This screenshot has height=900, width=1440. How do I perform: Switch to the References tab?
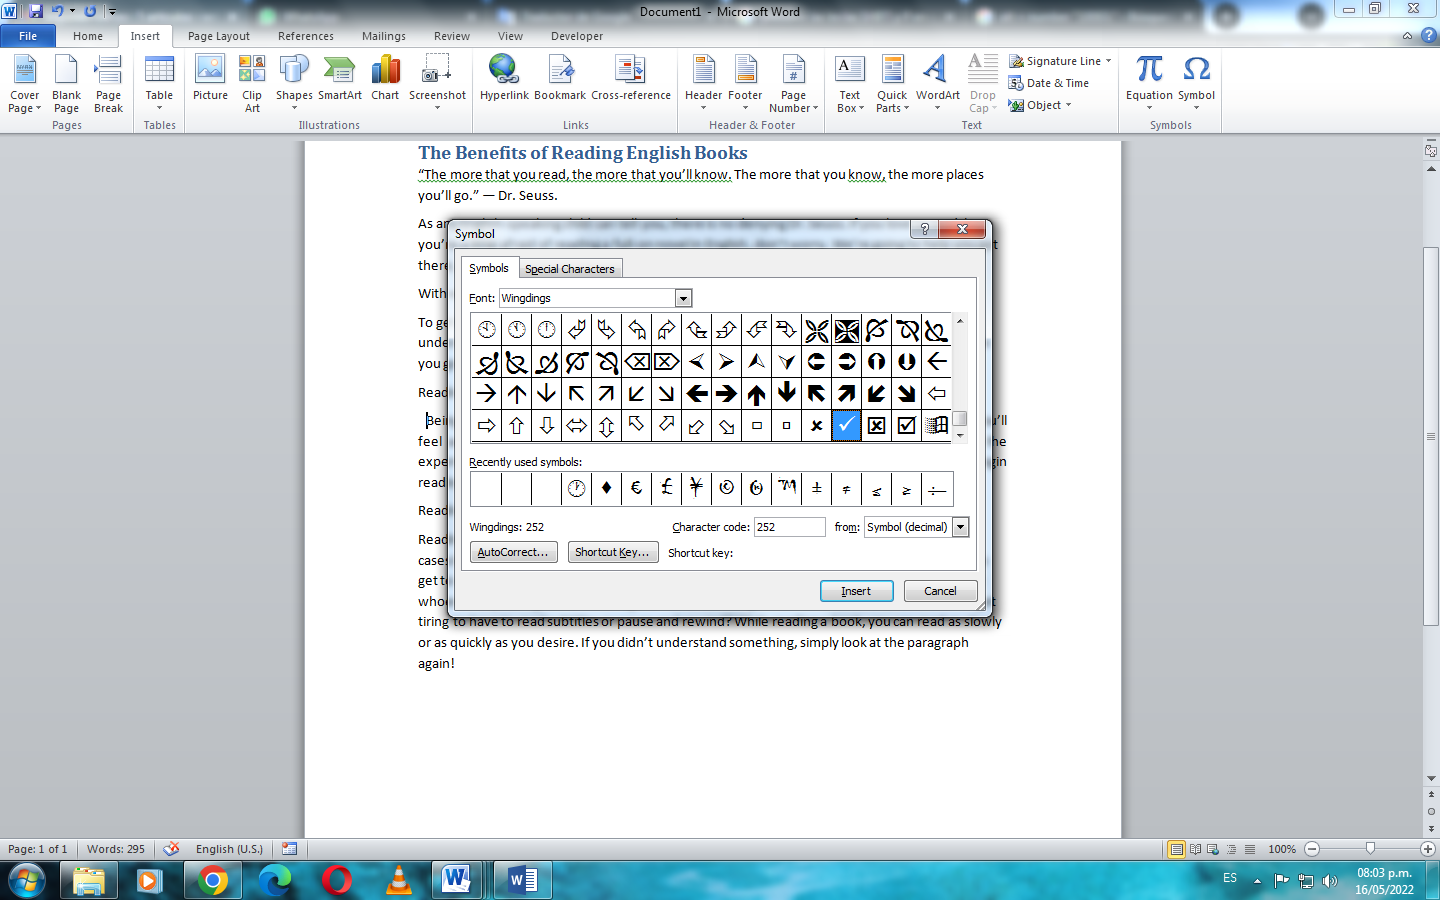(x=306, y=36)
